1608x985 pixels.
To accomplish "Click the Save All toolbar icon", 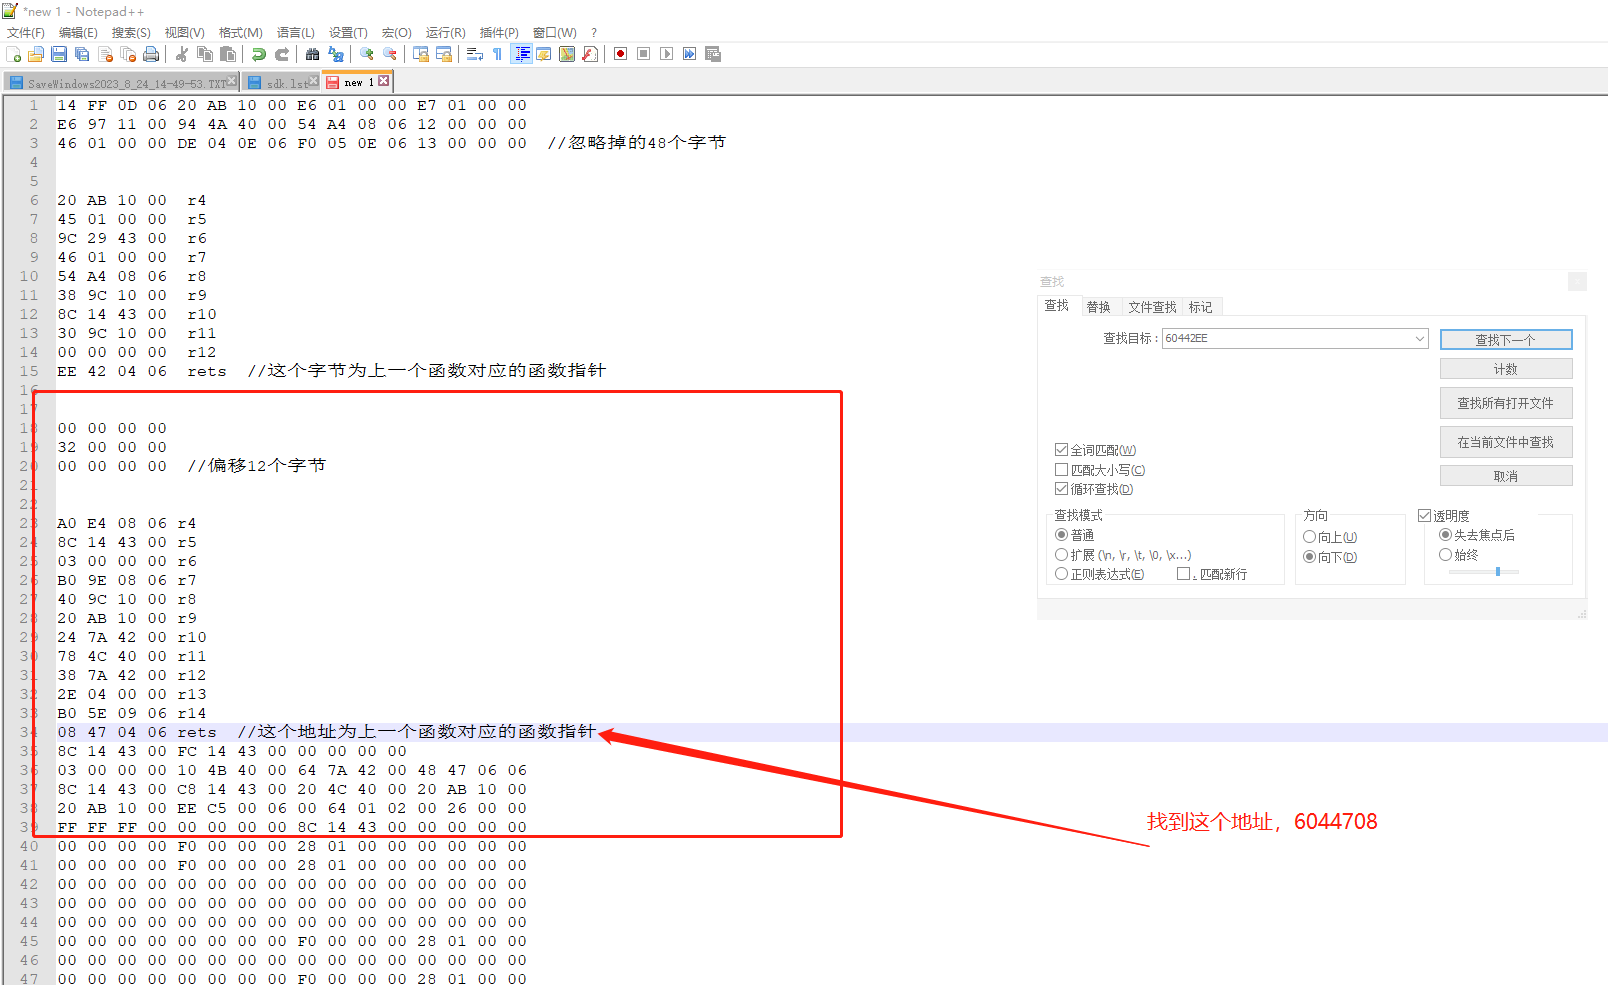I will click(x=82, y=54).
